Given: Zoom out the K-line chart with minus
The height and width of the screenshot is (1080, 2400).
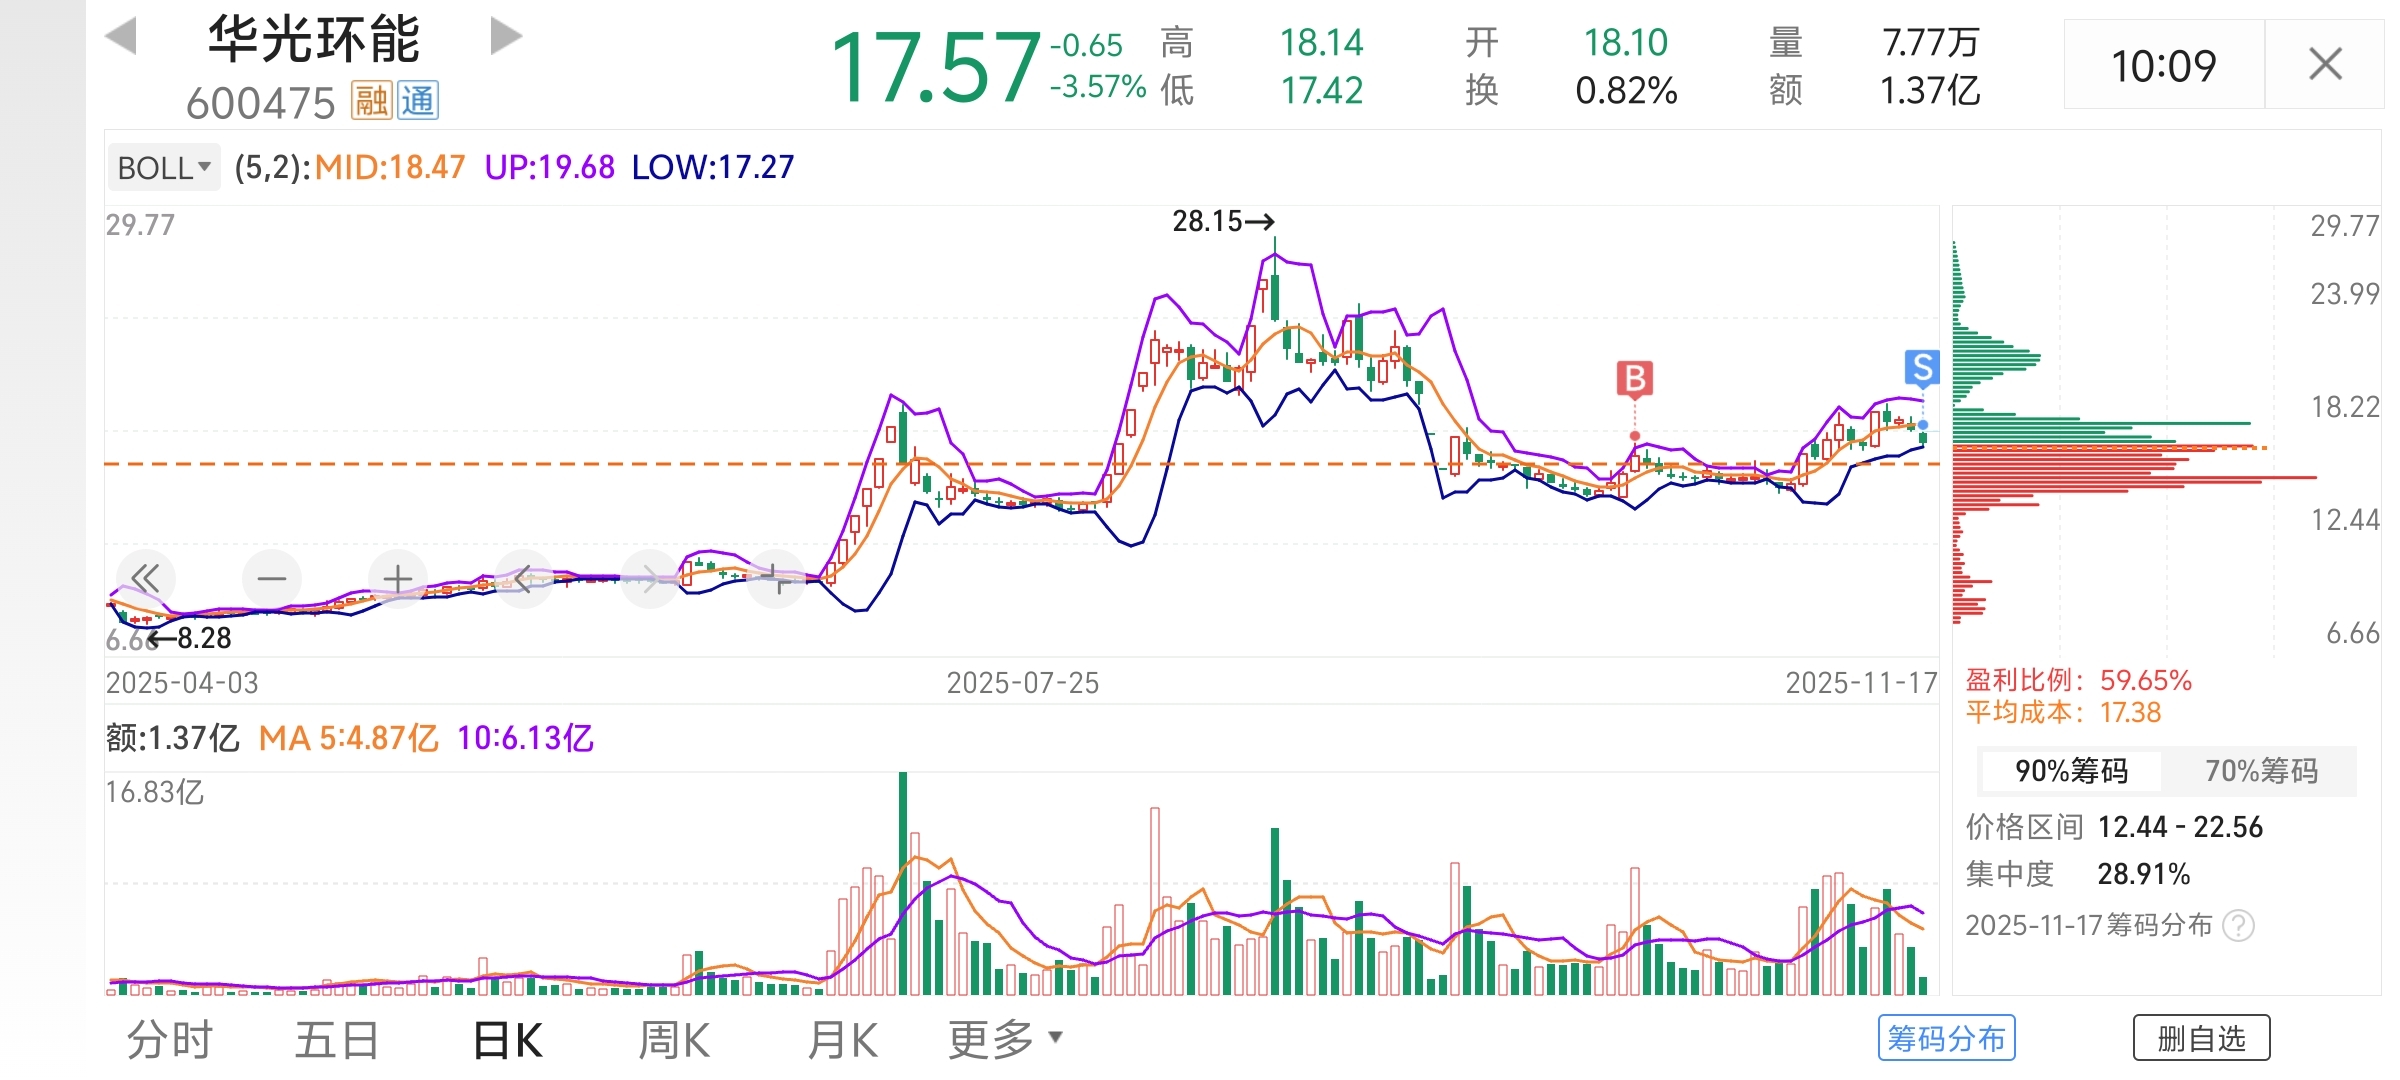Looking at the screenshot, I should tap(271, 578).
